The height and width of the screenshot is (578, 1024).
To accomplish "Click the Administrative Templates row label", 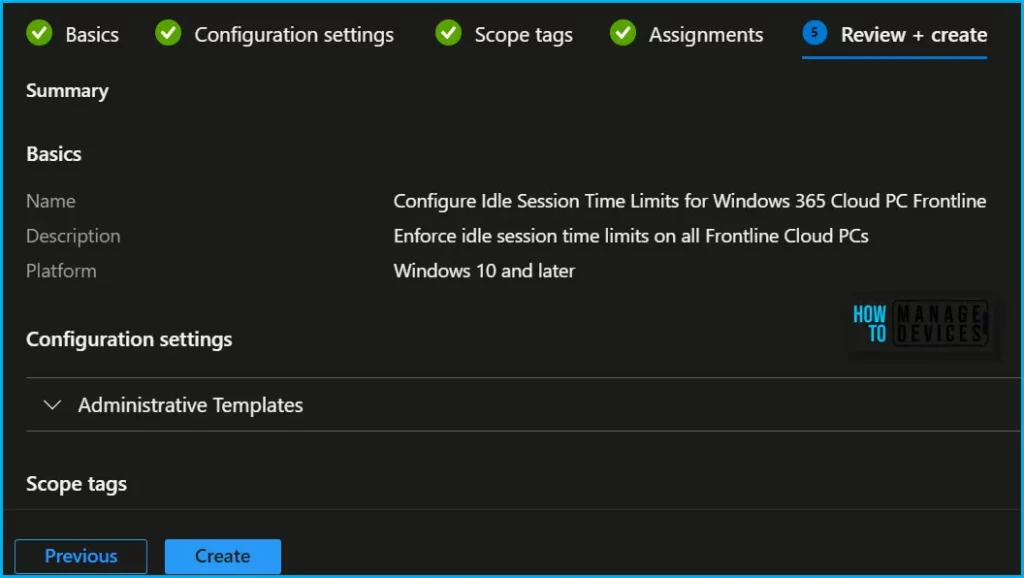I will tap(191, 405).
